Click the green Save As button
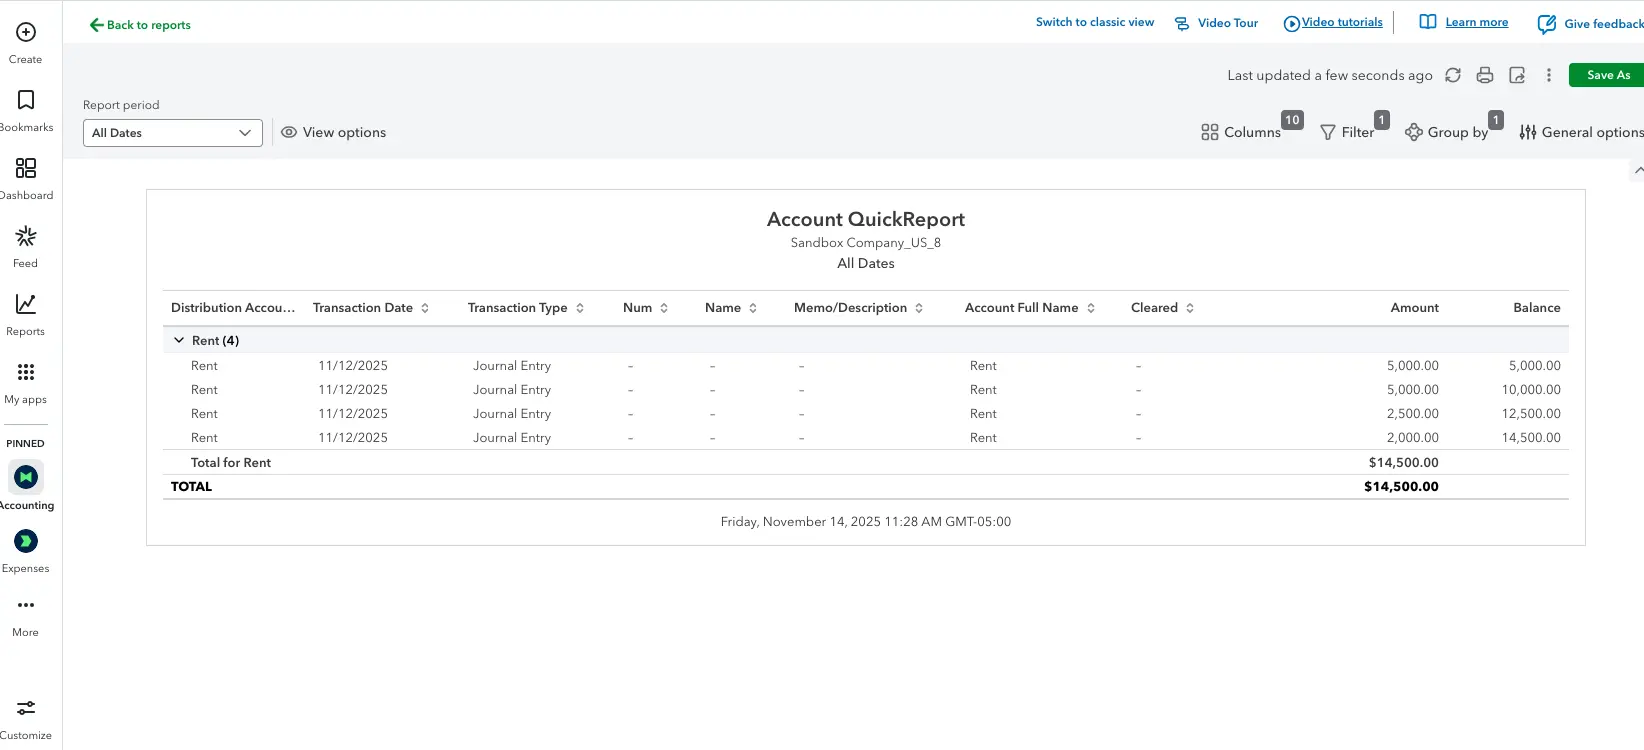The height and width of the screenshot is (750, 1644). [1607, 75]
